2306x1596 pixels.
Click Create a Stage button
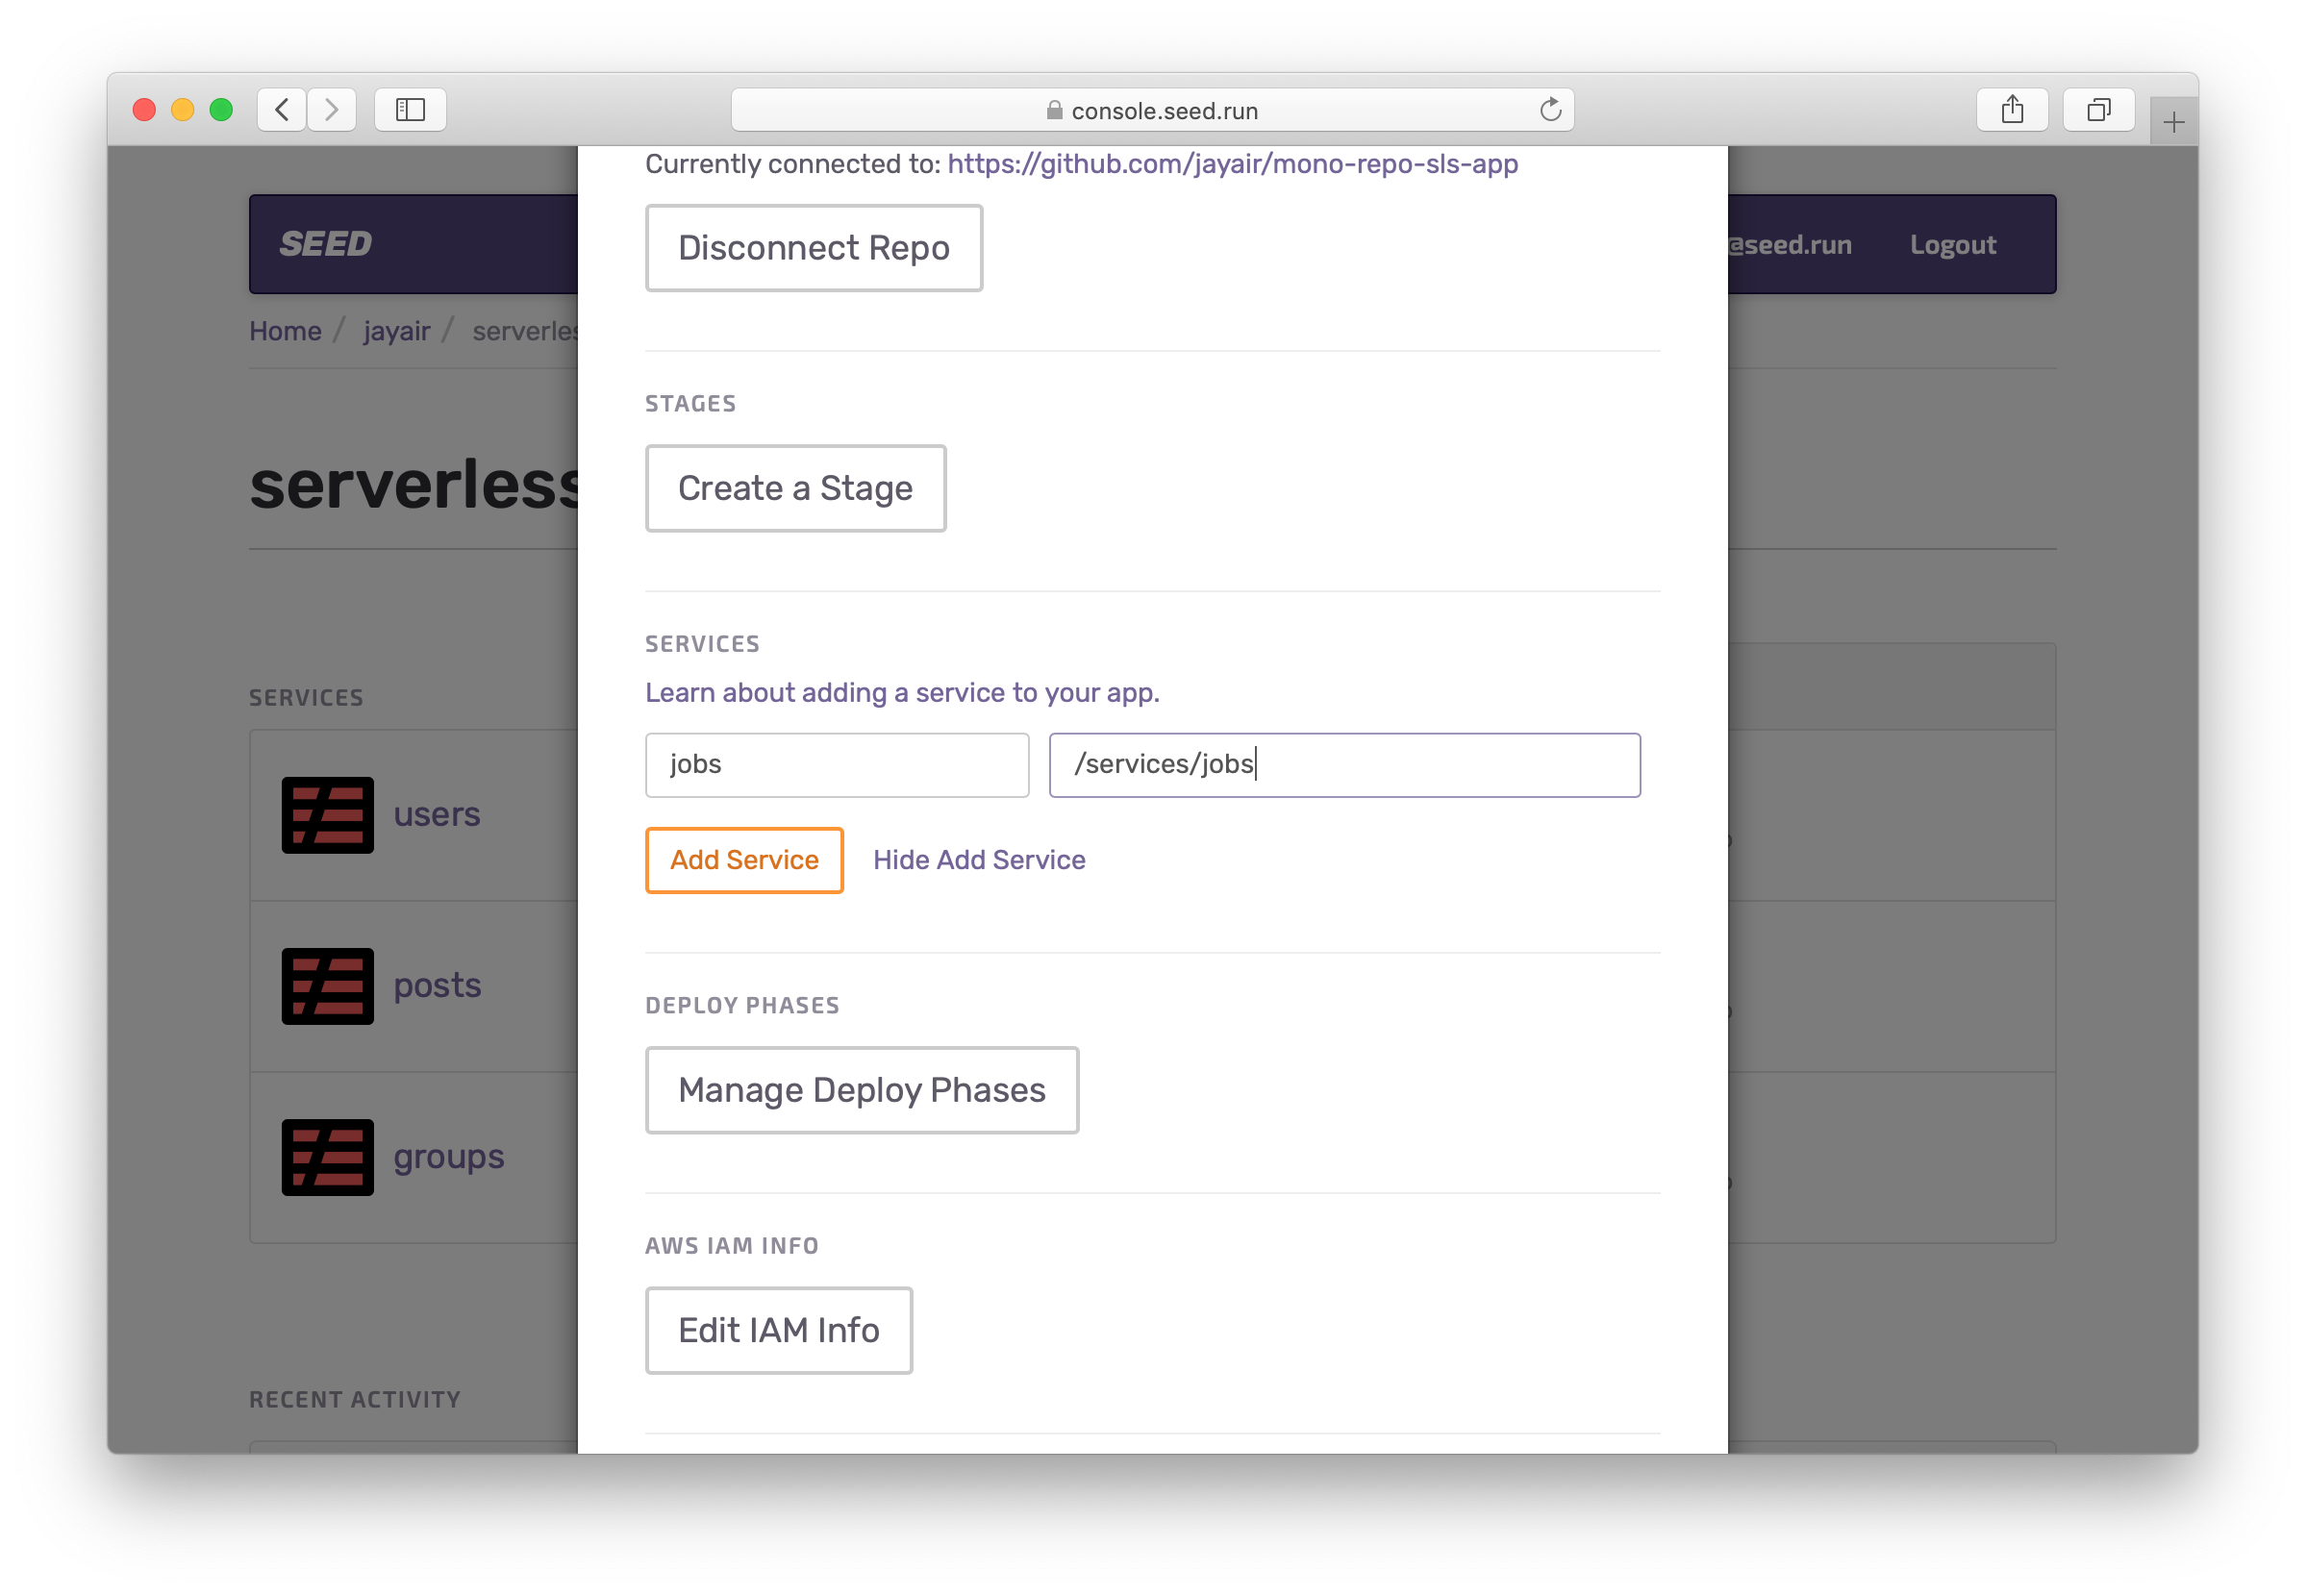click(795, 488)
